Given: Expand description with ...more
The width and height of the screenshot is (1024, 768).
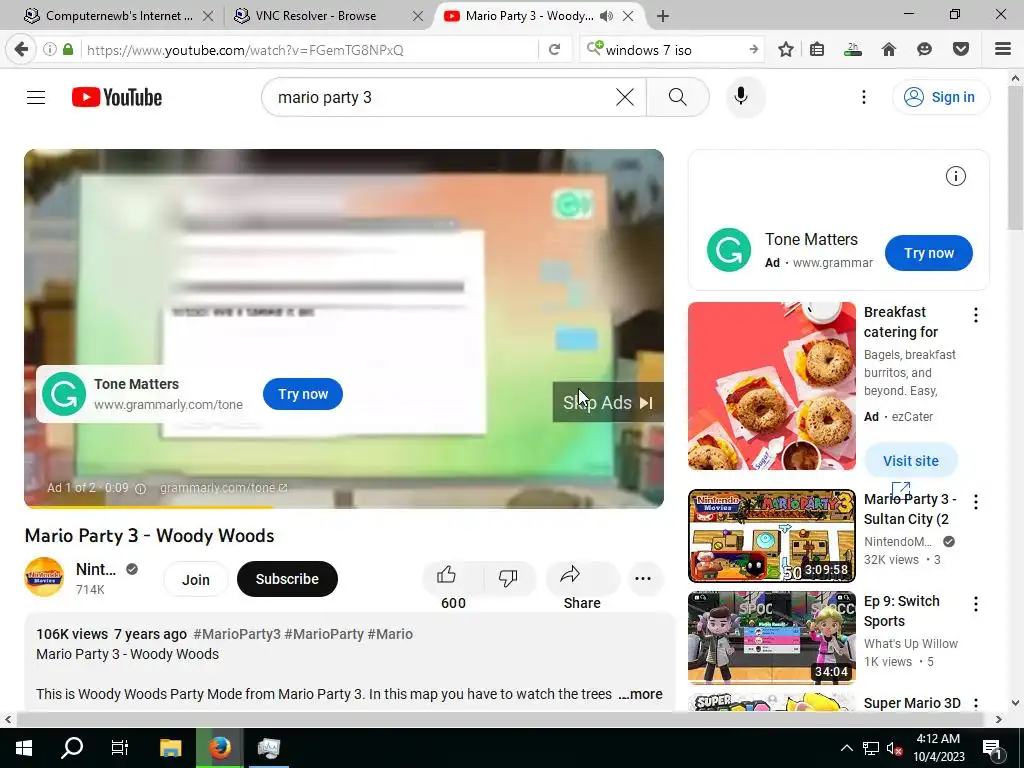Looking at the screenshot, I should [x=641, y=694].
